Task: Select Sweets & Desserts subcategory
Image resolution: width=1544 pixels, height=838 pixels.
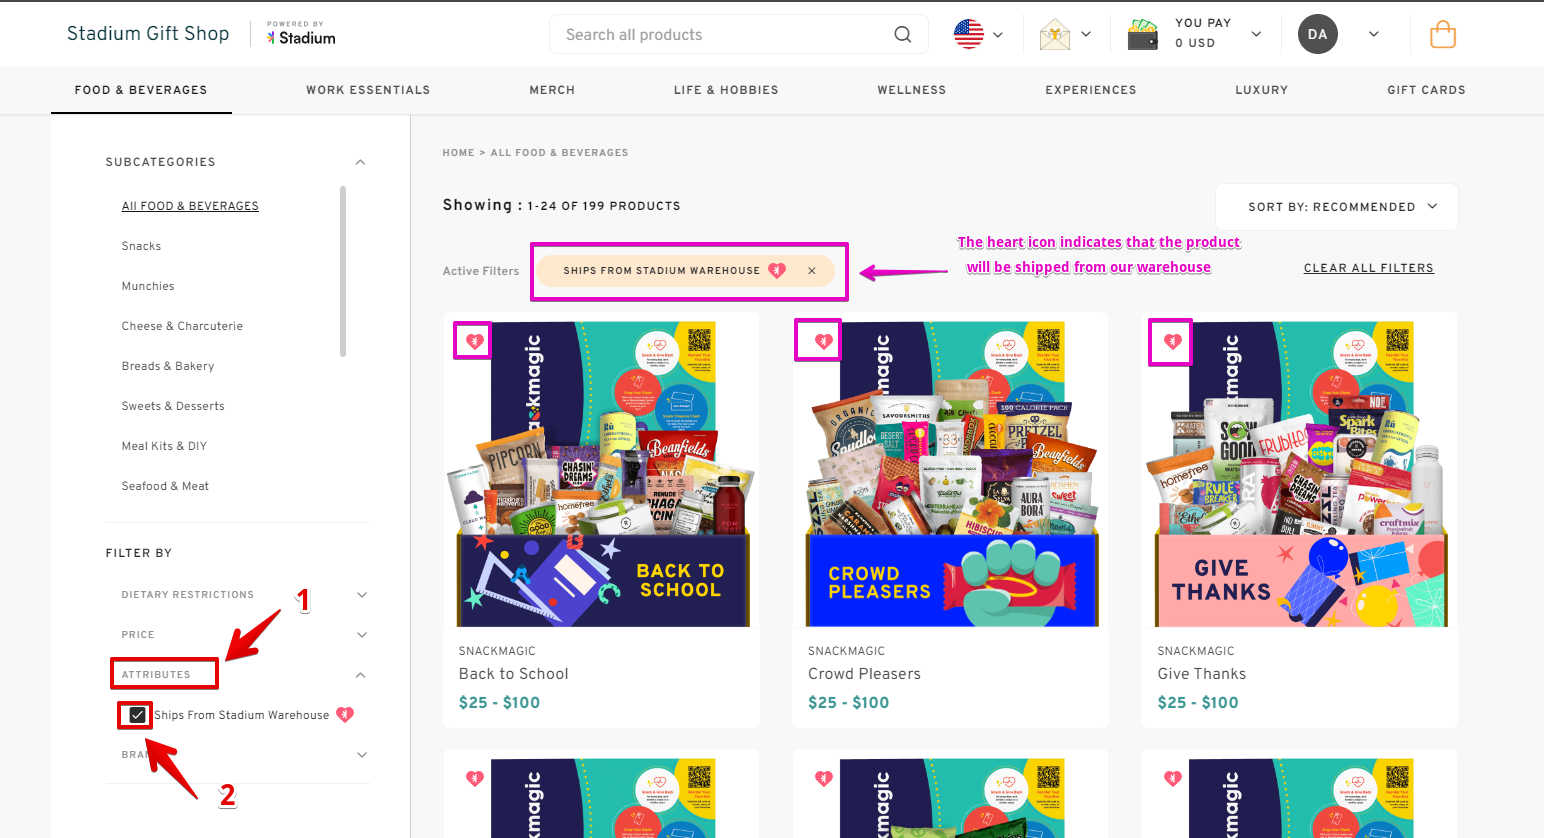Action: pyautogui.click(x=173, y=406)
